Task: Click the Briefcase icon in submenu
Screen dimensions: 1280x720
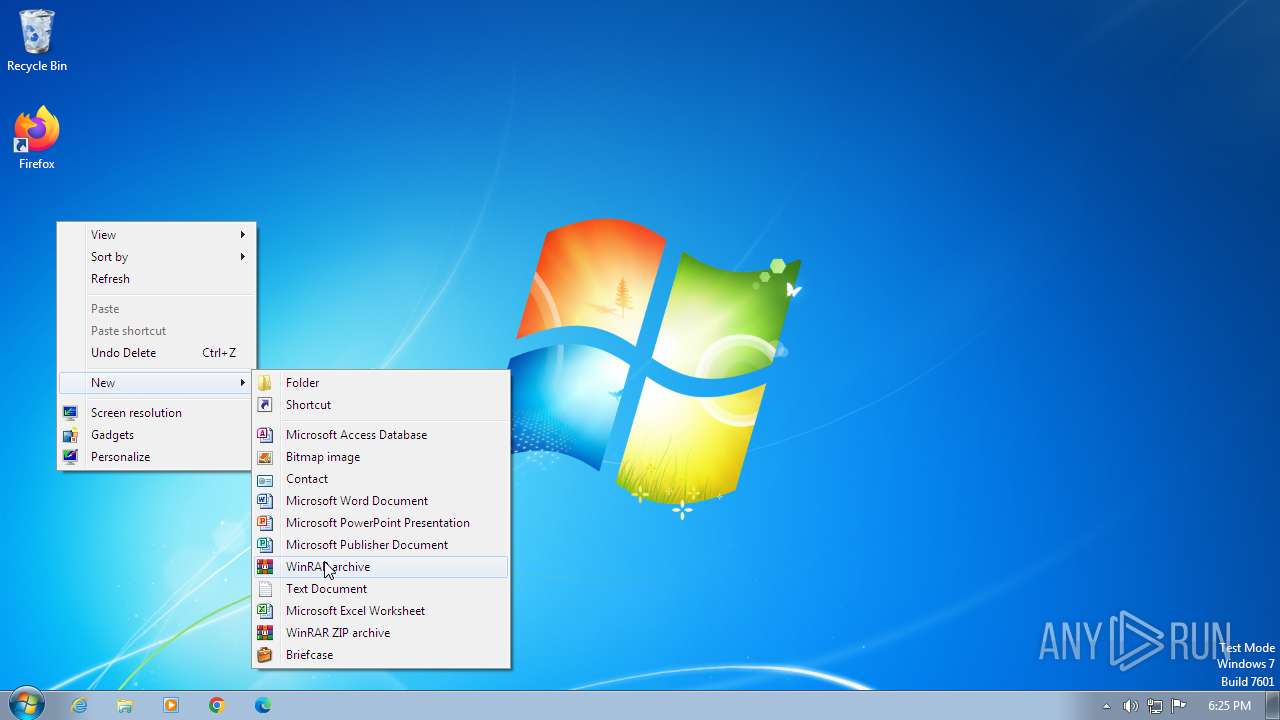Action: tap(265, 655)
